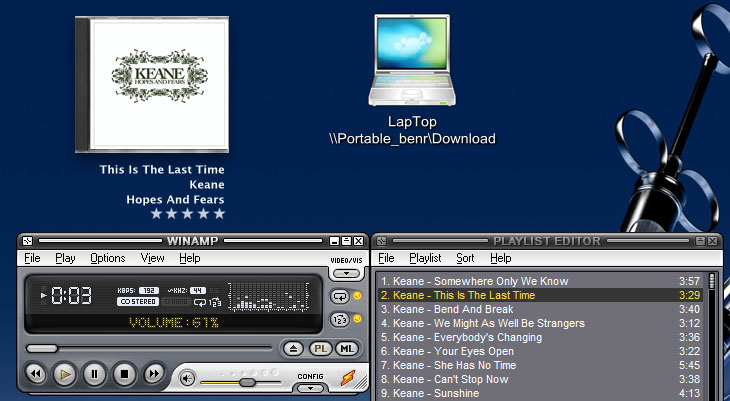Click the yellow repeat status light
The image size is (730, 401).
click(358, 295)
